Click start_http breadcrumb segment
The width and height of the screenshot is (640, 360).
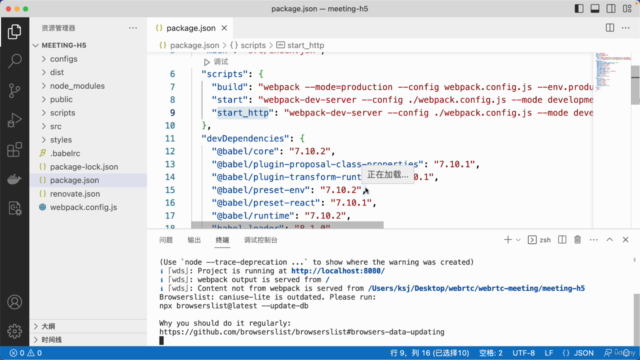tap(300, 45)
